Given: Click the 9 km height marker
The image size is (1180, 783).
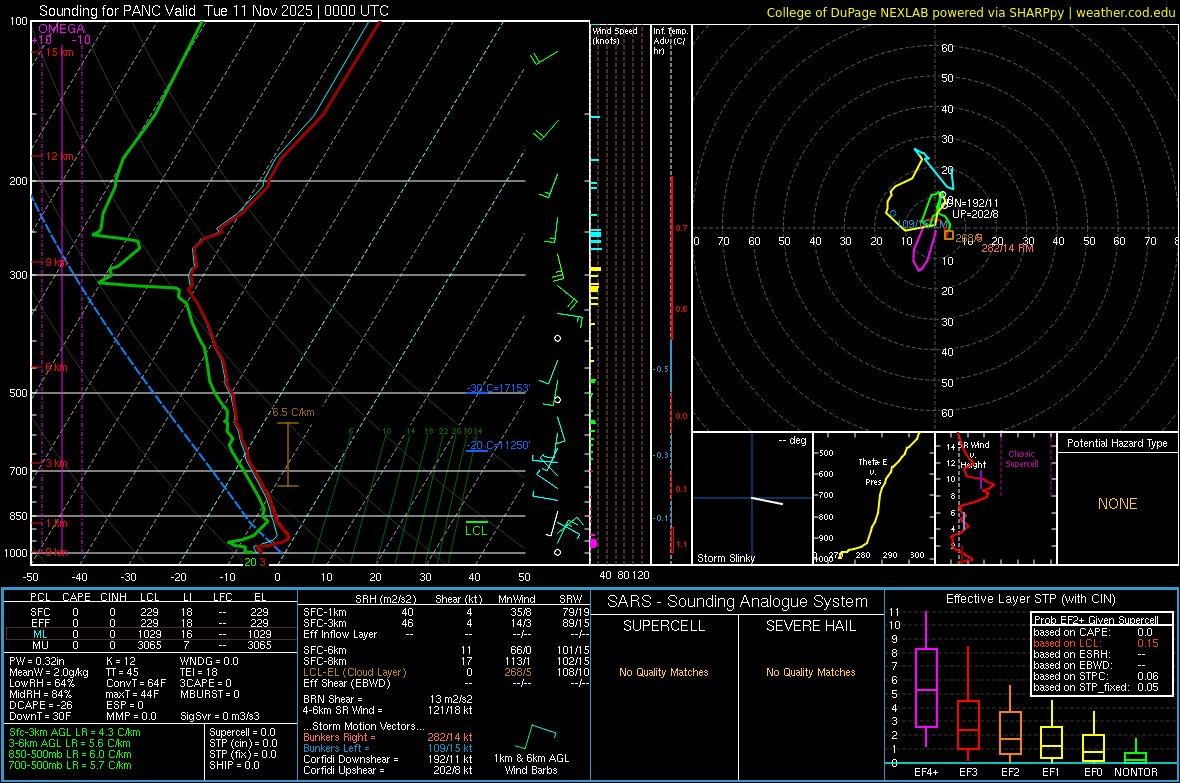Looking at the screenshot, I should [56, 262].
